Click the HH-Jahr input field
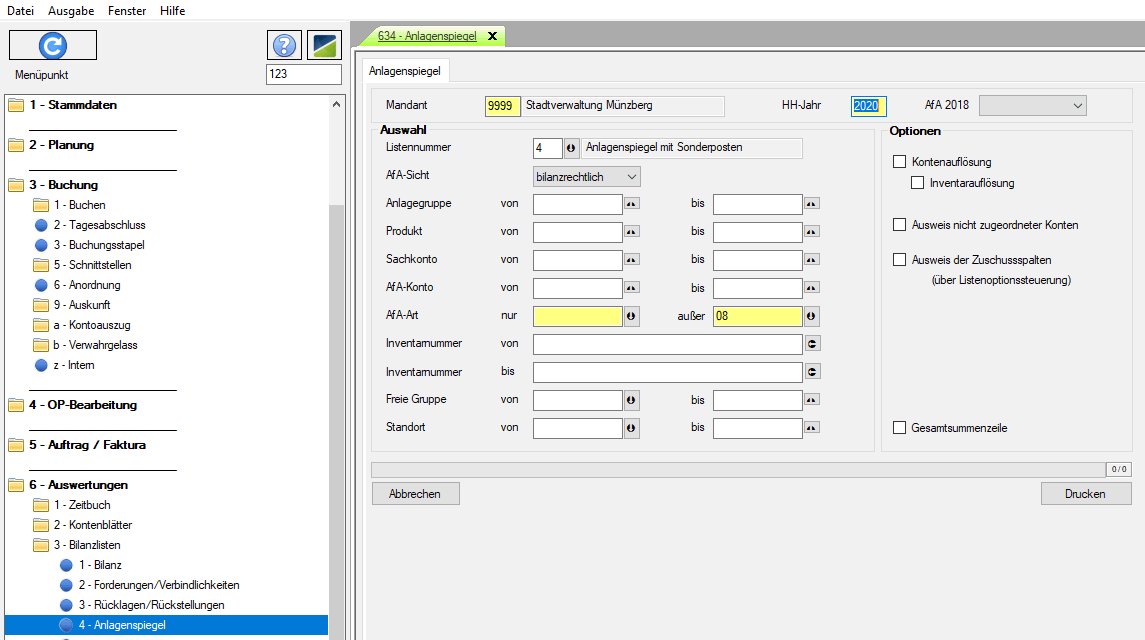Viewport: 1145px width, 640px height. tap(868, 106)
